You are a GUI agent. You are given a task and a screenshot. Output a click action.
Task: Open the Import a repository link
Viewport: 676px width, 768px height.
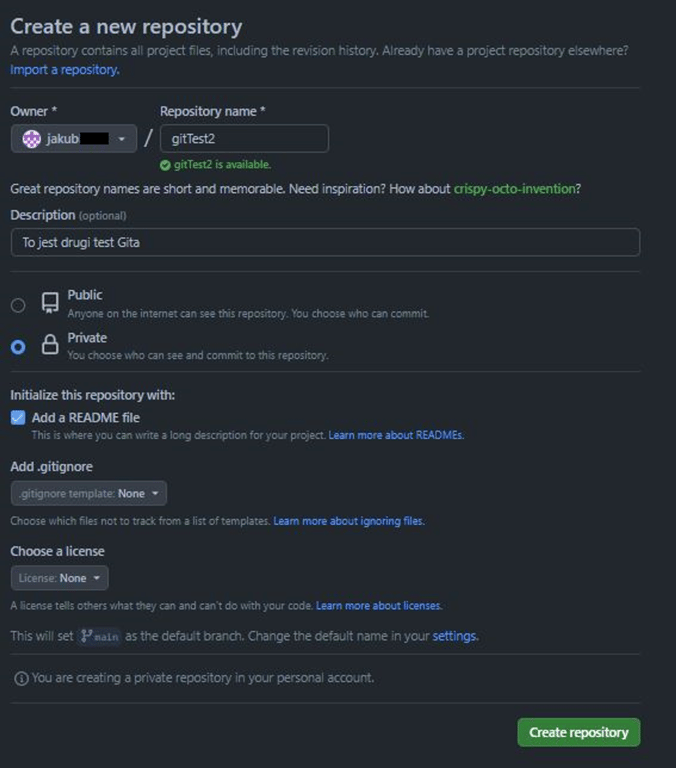pyautogui.click(x=65, y=70)
